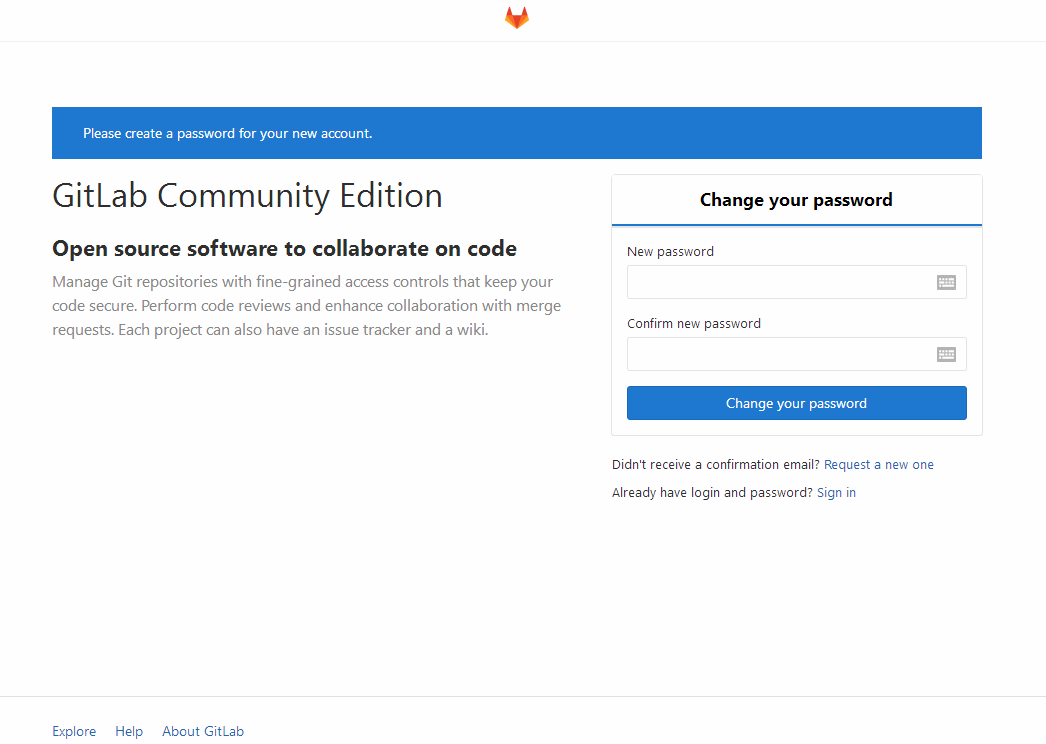Click the blue Change your password button

797,403
